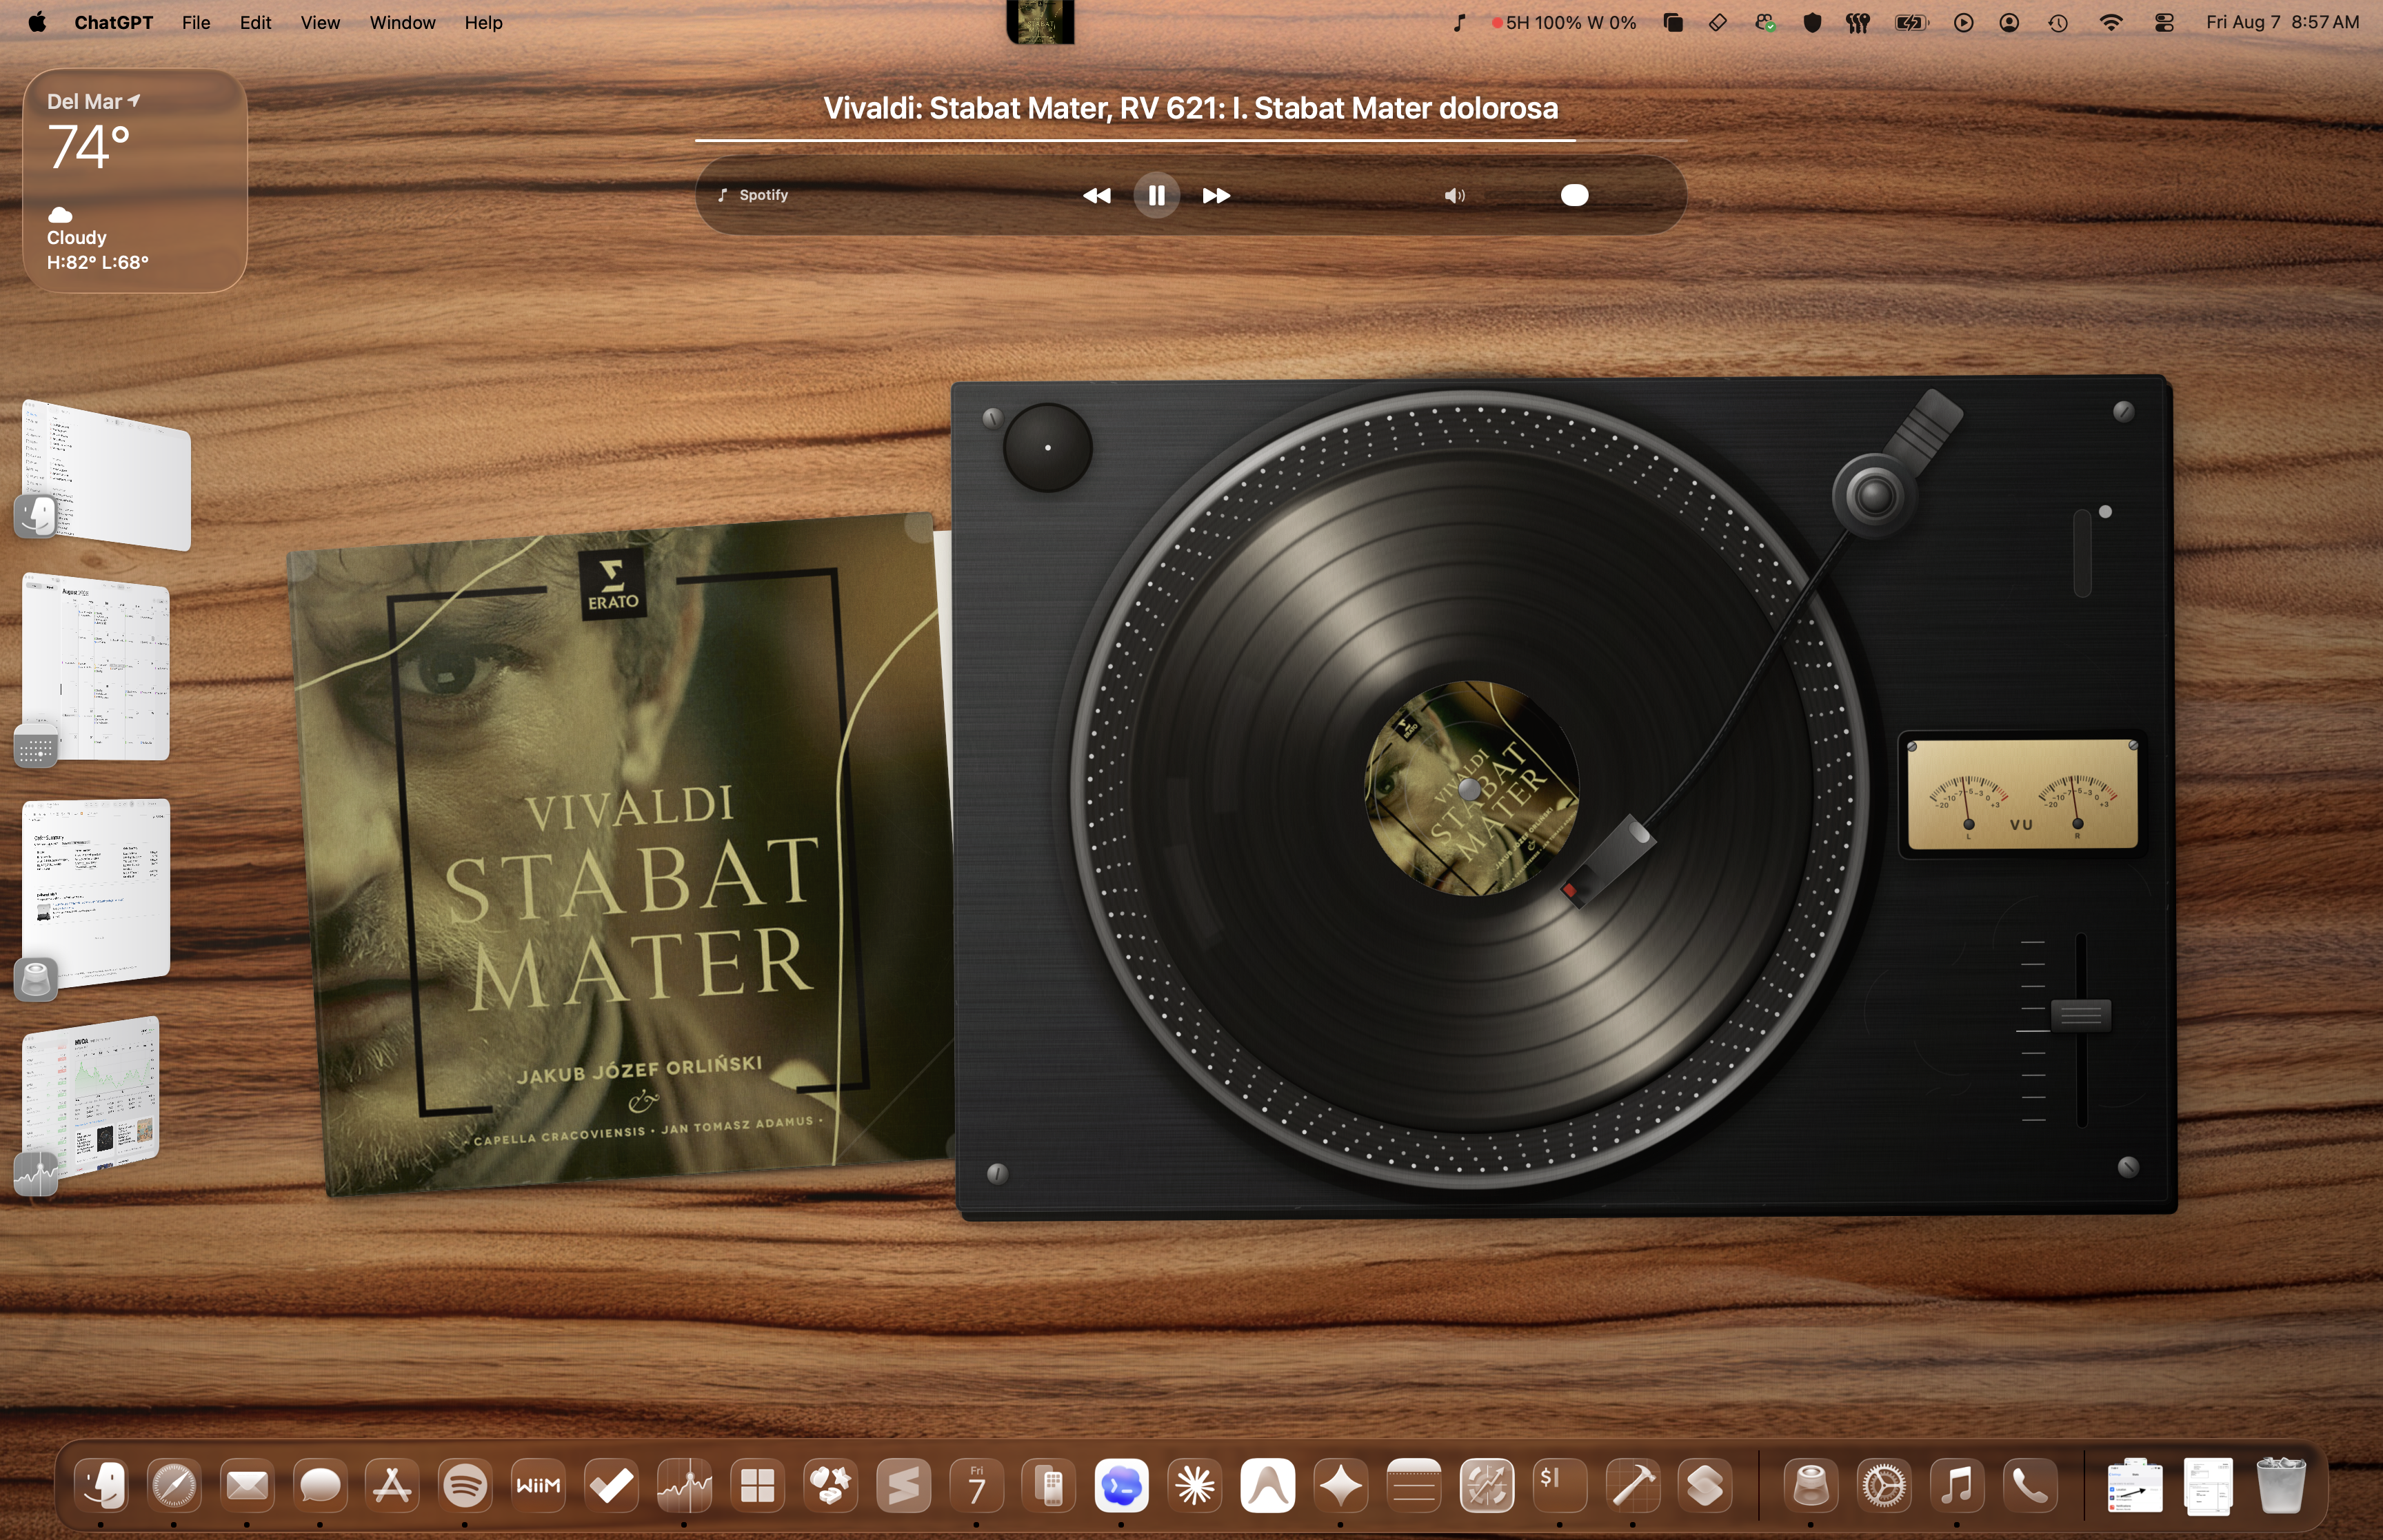
Task: Open the blue terminal prompt app in Dock
Action: [x=1121, y=1485]
